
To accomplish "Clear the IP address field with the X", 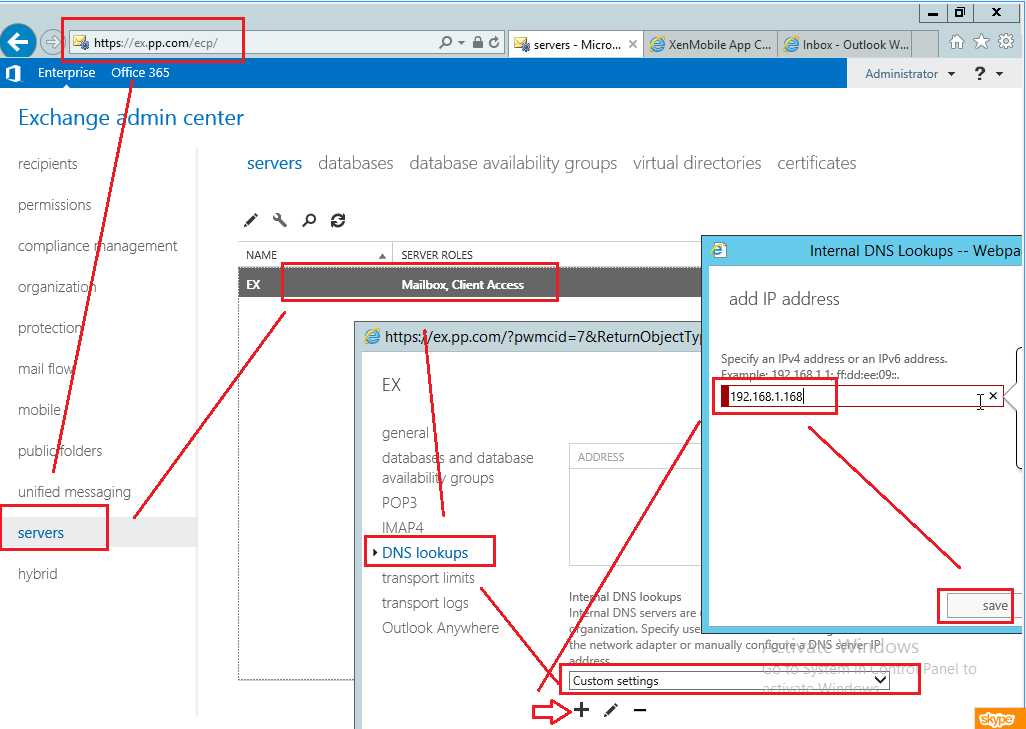I will point(993,396).
